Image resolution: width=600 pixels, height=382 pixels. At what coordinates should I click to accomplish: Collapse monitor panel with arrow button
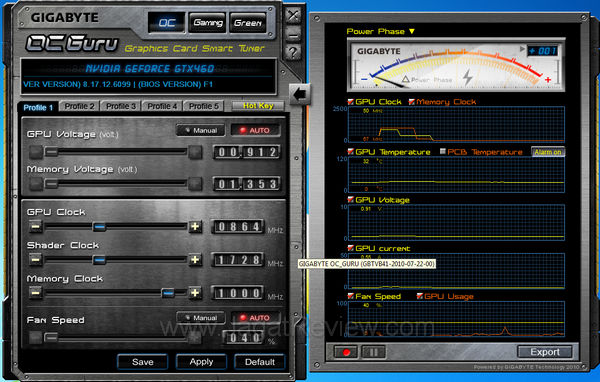click(x=299, y=94)
